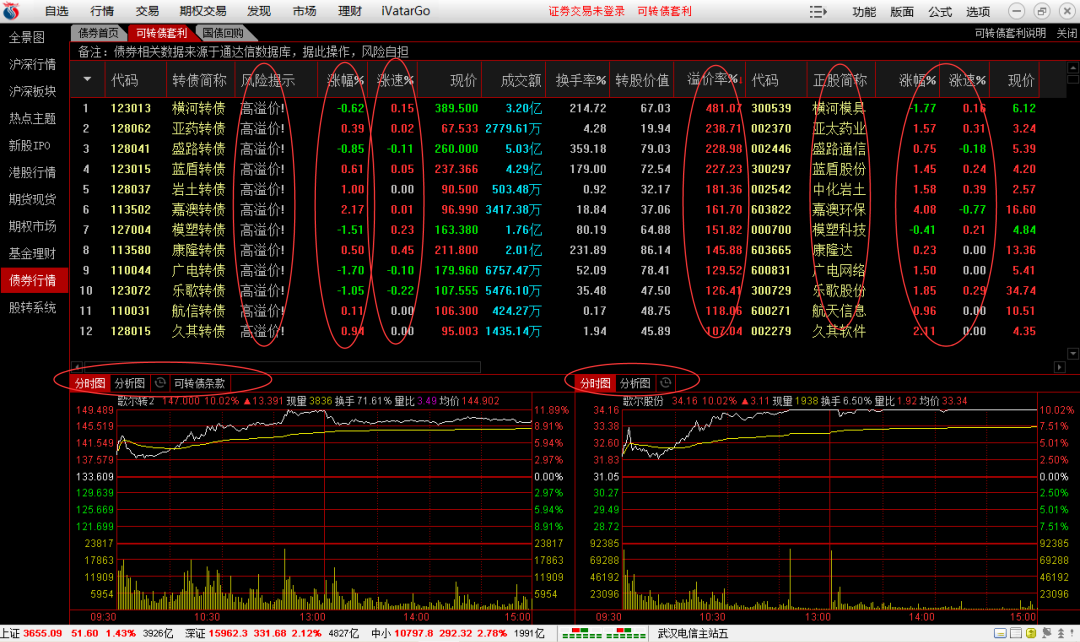Click the yellow round icon in status bar
Image resolution: width=1080 pixels, height=642 pixels.
point(1030,633)
